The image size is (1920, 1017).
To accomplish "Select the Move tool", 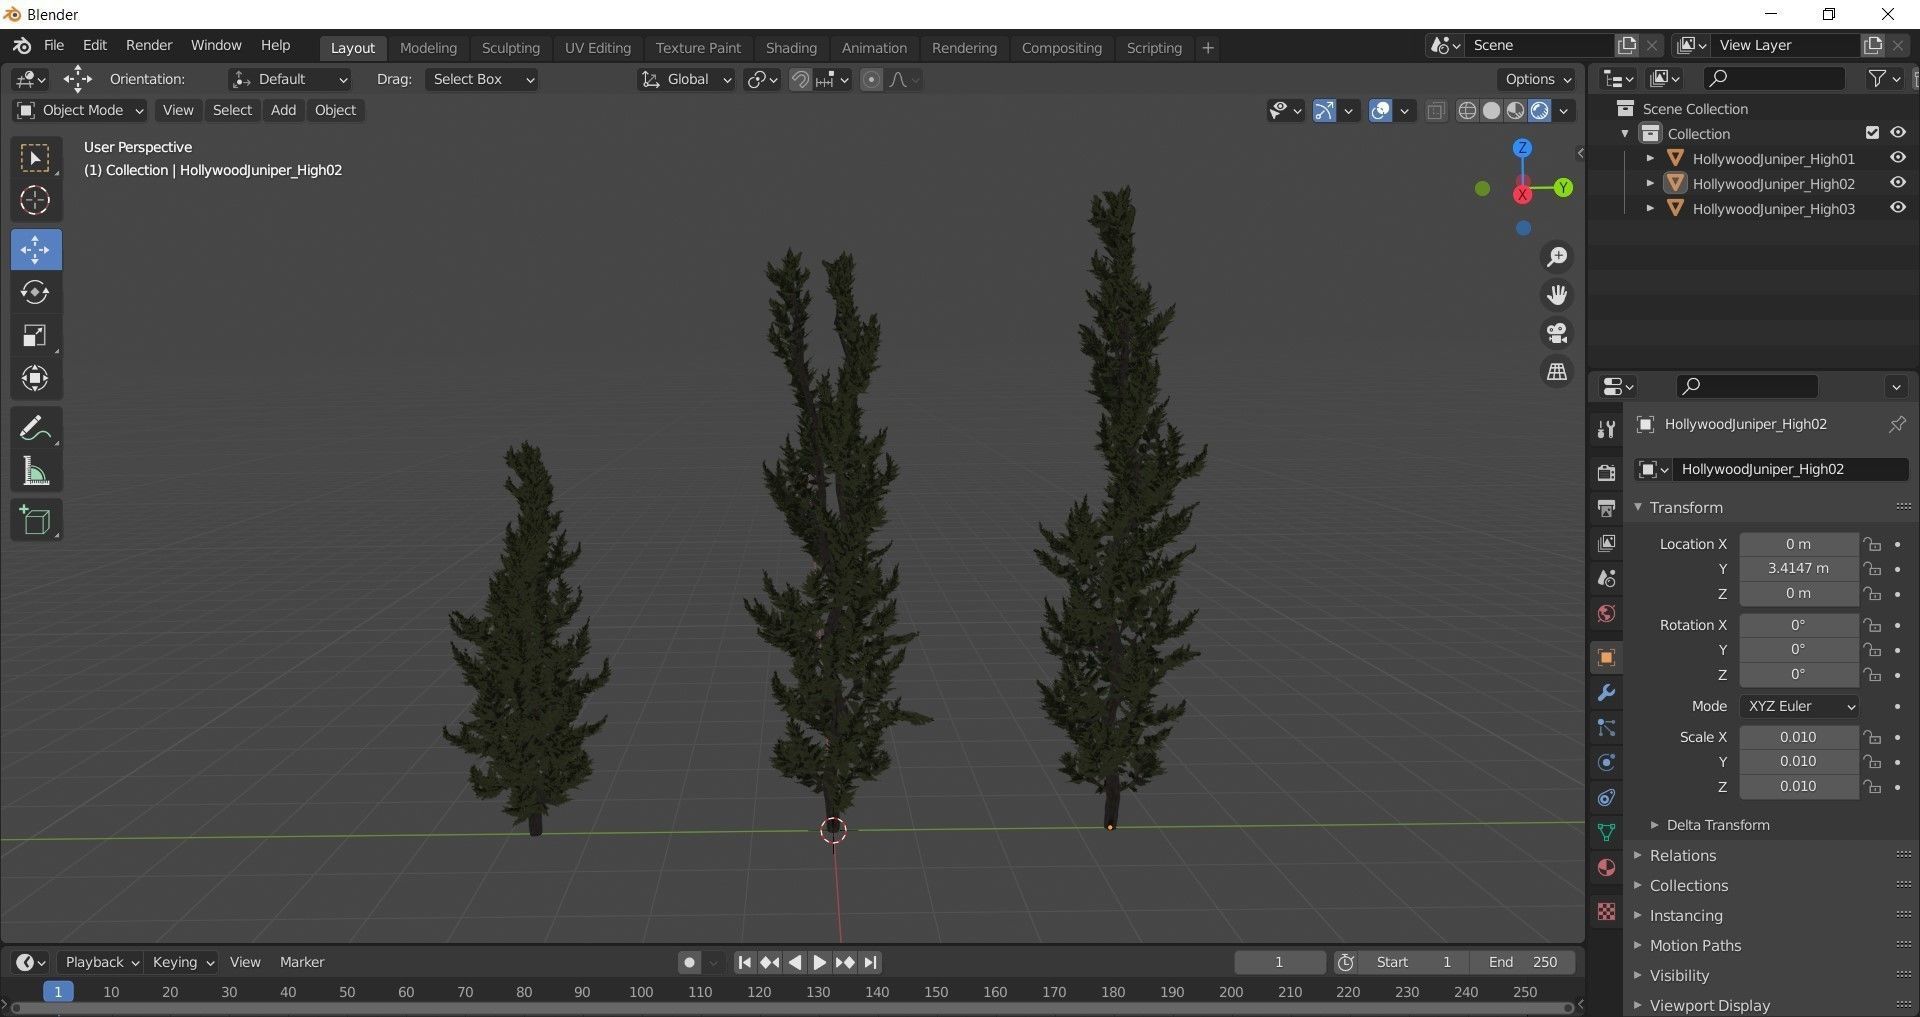I will 36,249.
